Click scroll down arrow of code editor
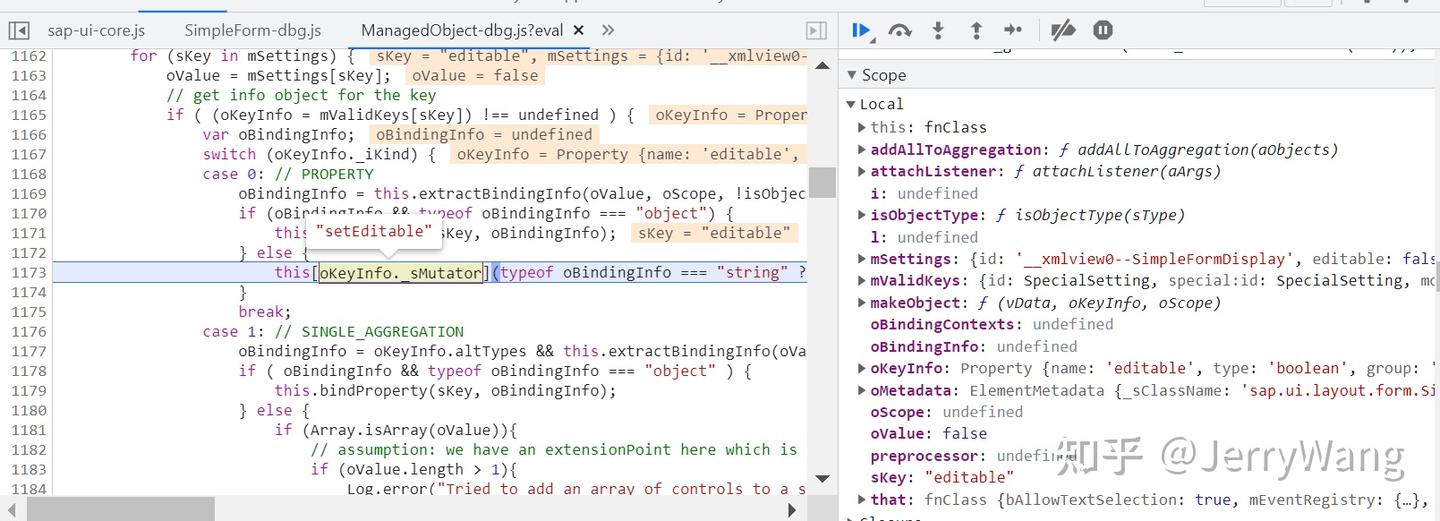Viewport: 1440px width, 521px height. (x=822, y=479)
